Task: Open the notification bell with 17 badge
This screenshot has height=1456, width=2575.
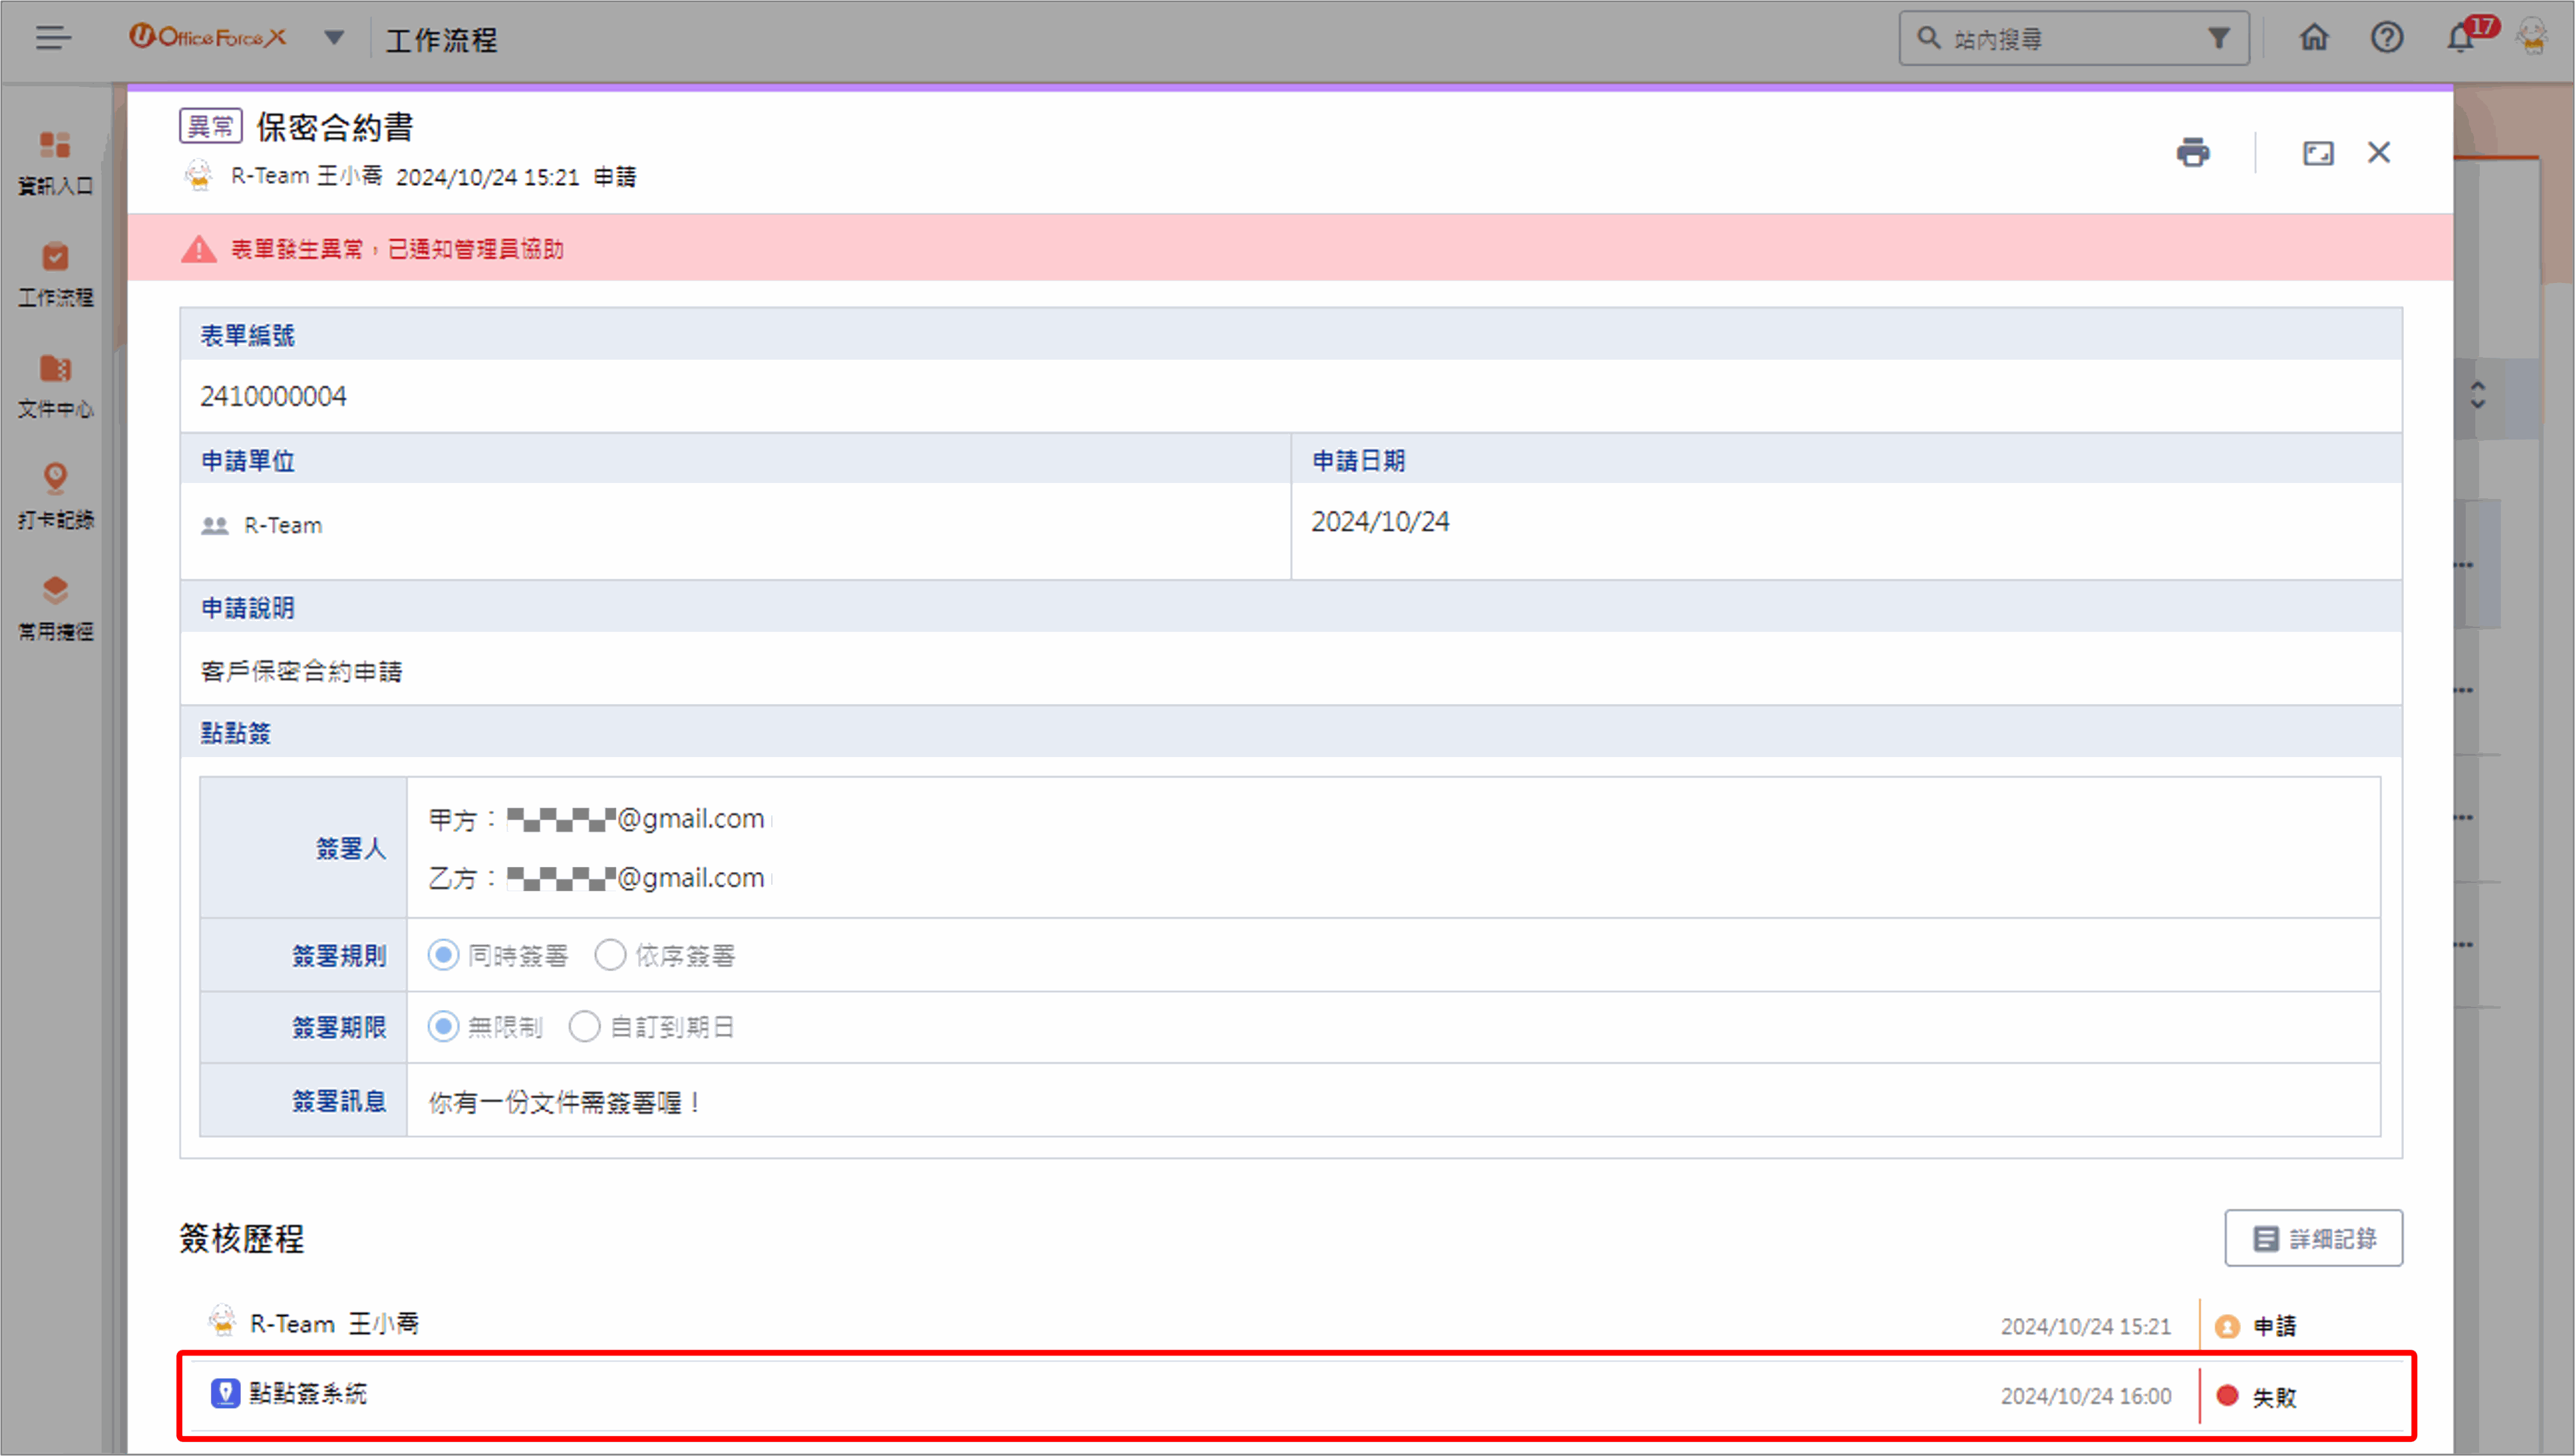Action: coord(2462,39)
